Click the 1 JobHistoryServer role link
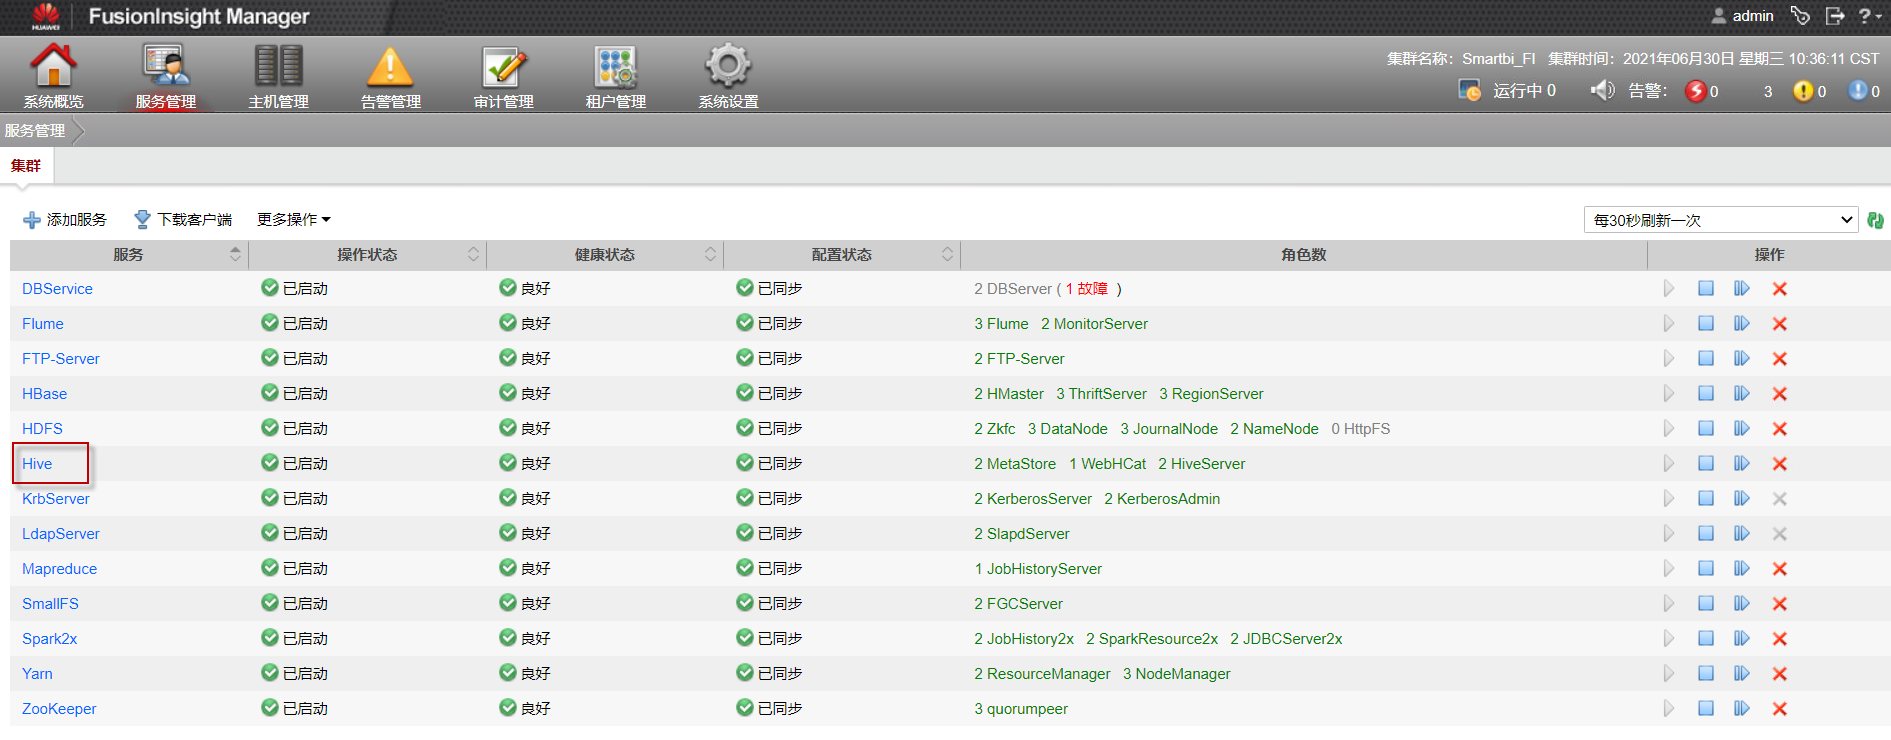This screenshot has height=740, width=1891. [1038, 569]
